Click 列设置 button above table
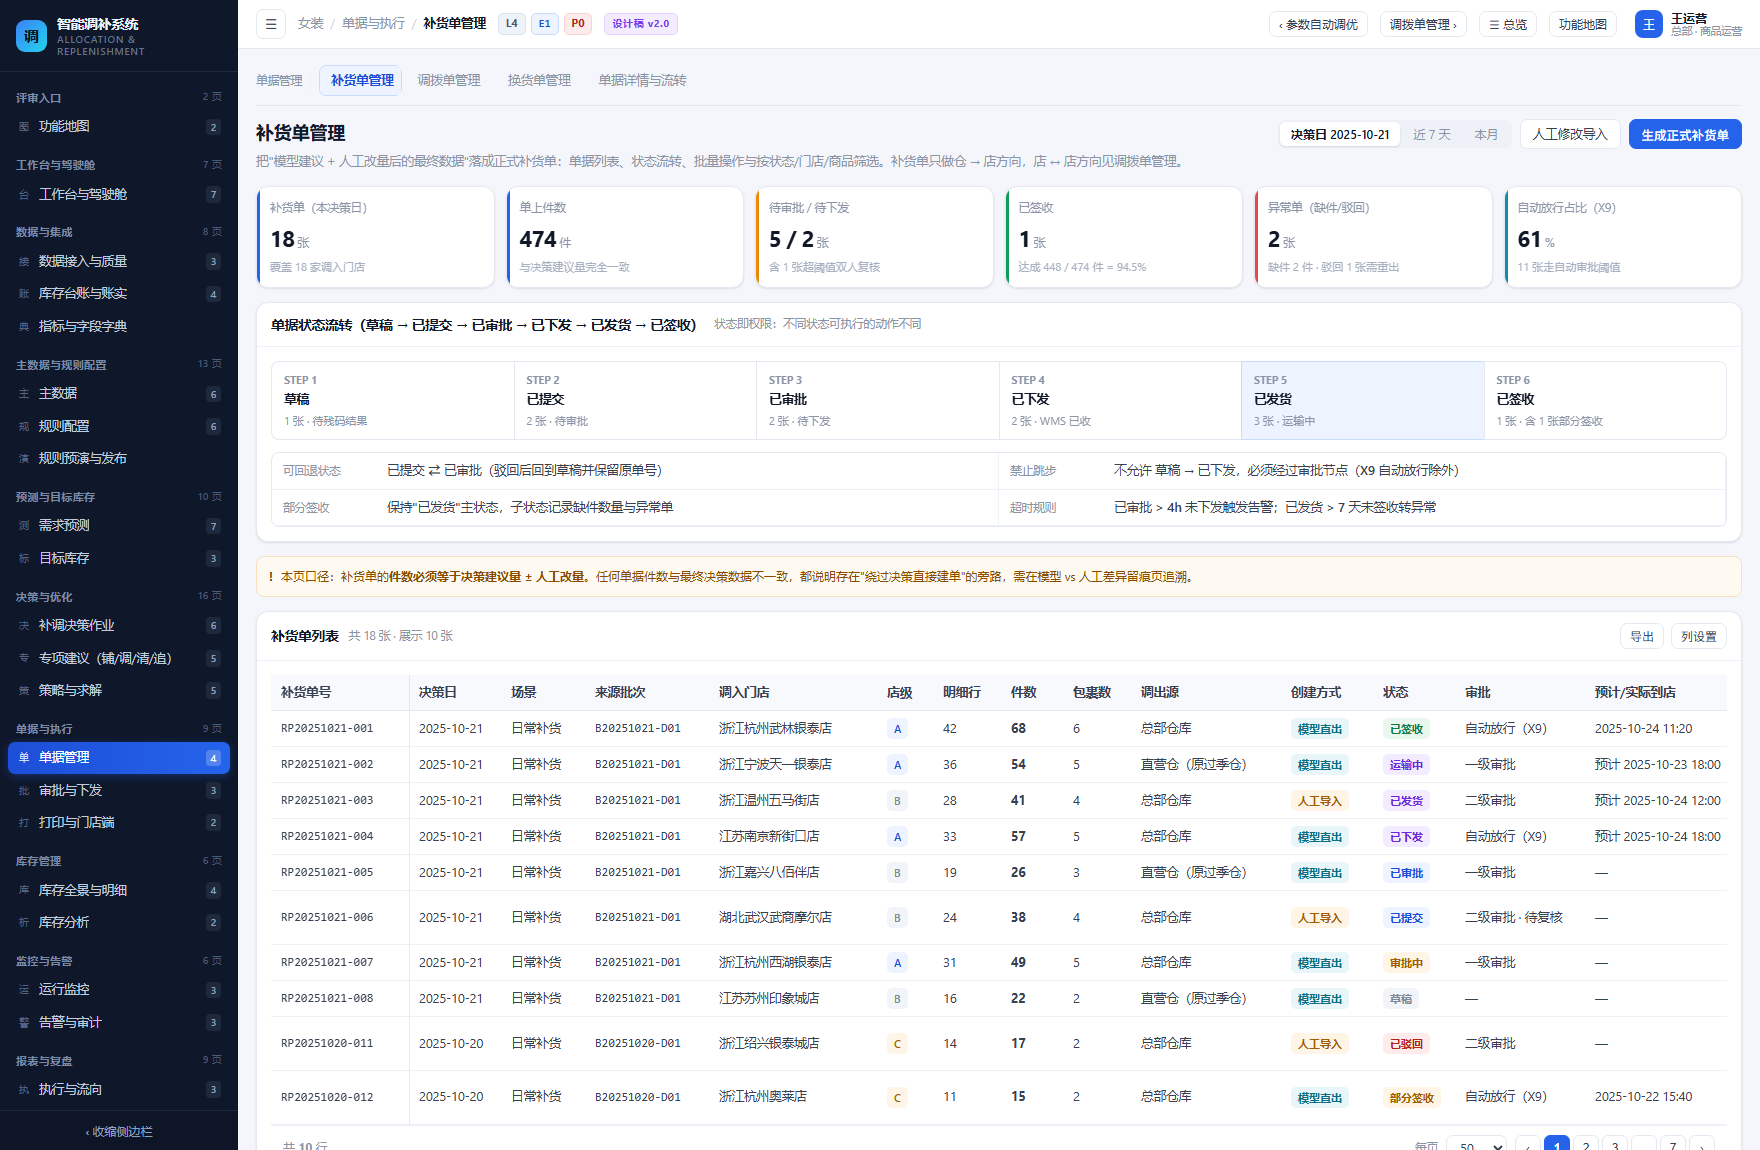This screenshot has height=1150, width=1760. 1699,637
